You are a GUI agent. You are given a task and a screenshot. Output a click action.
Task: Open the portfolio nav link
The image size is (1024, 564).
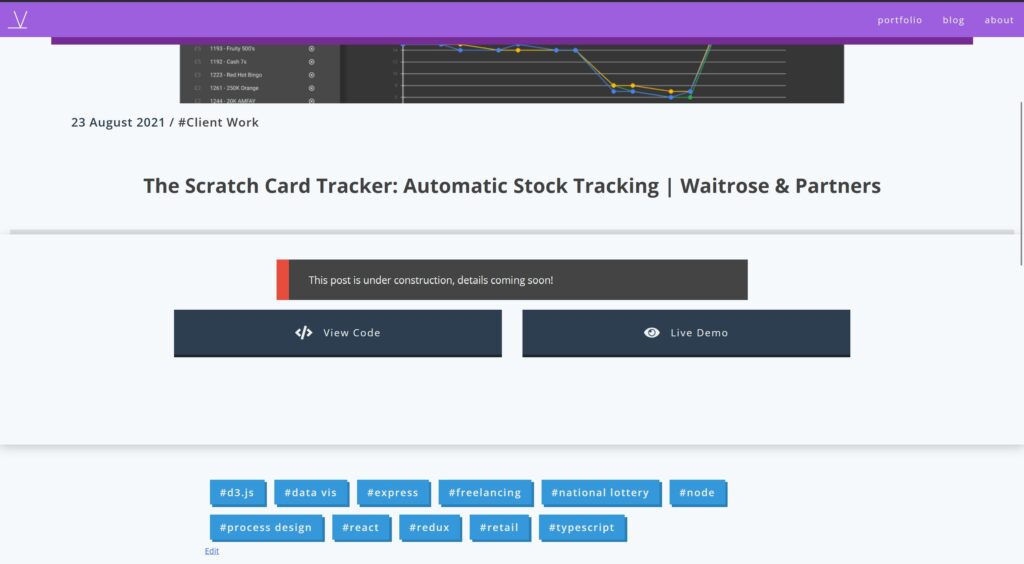(x=899, y=20)
